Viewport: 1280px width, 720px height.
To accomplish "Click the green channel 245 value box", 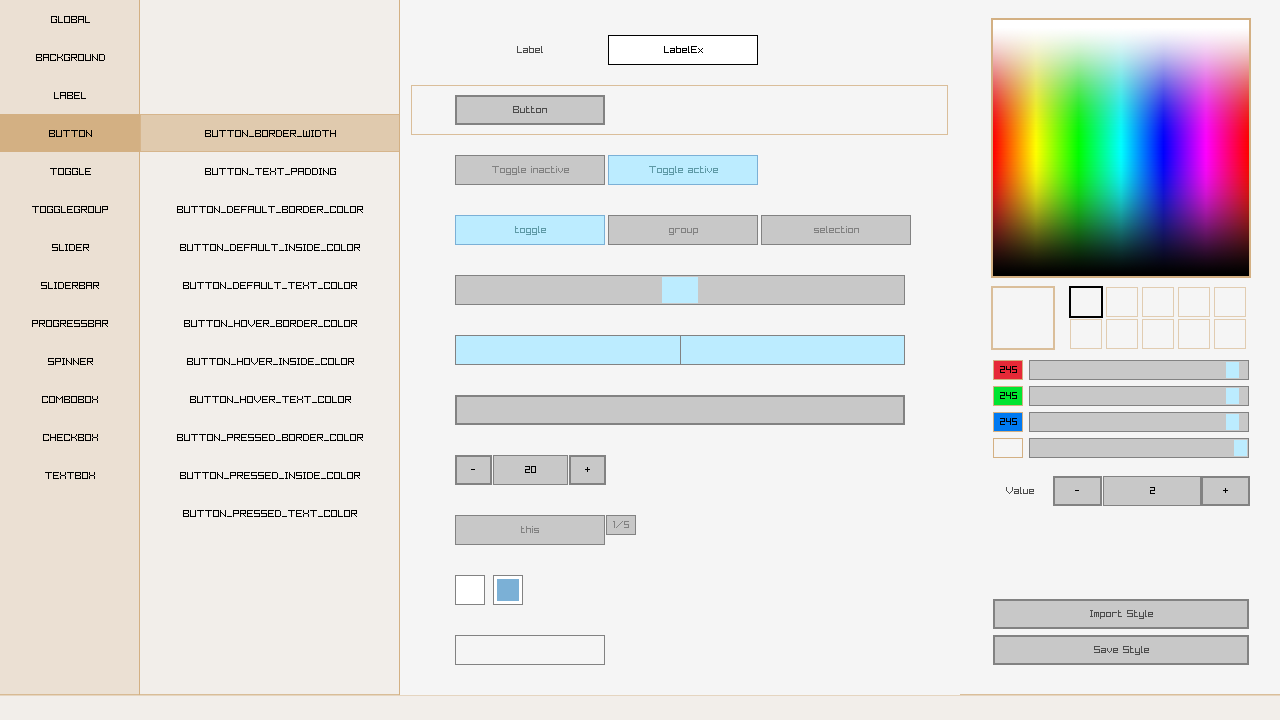I will click(1008, 396).
